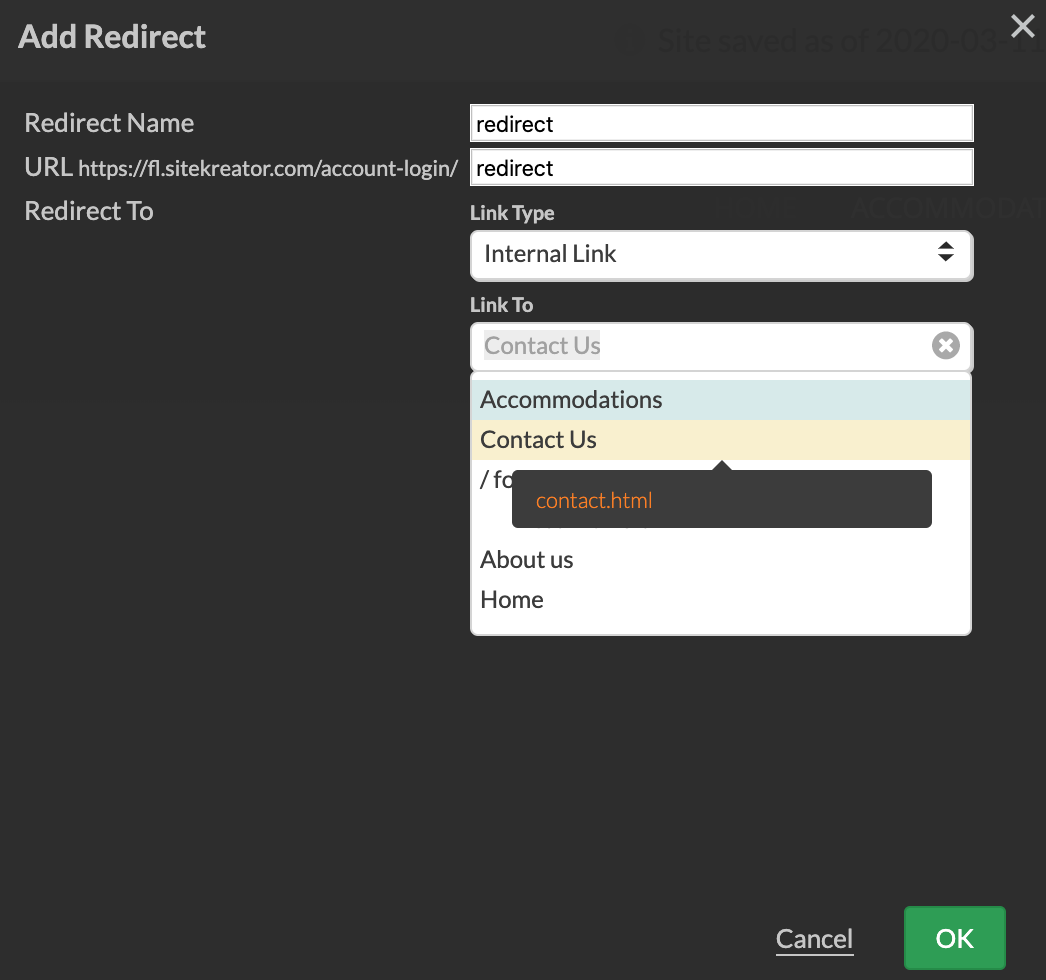Click the URL slug input field
Screen dimensions: 1046x980
click(x=720, y=168)
